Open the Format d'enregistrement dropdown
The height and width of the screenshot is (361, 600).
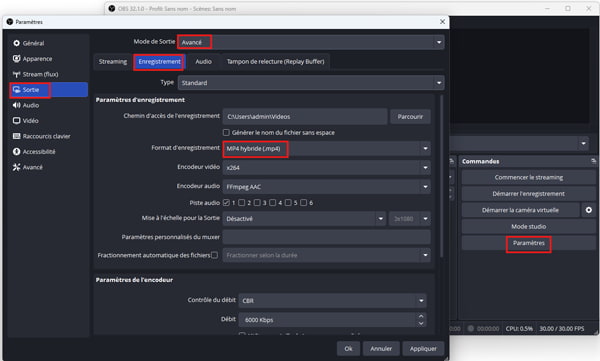pyautogui.click(x=326, y=149)
